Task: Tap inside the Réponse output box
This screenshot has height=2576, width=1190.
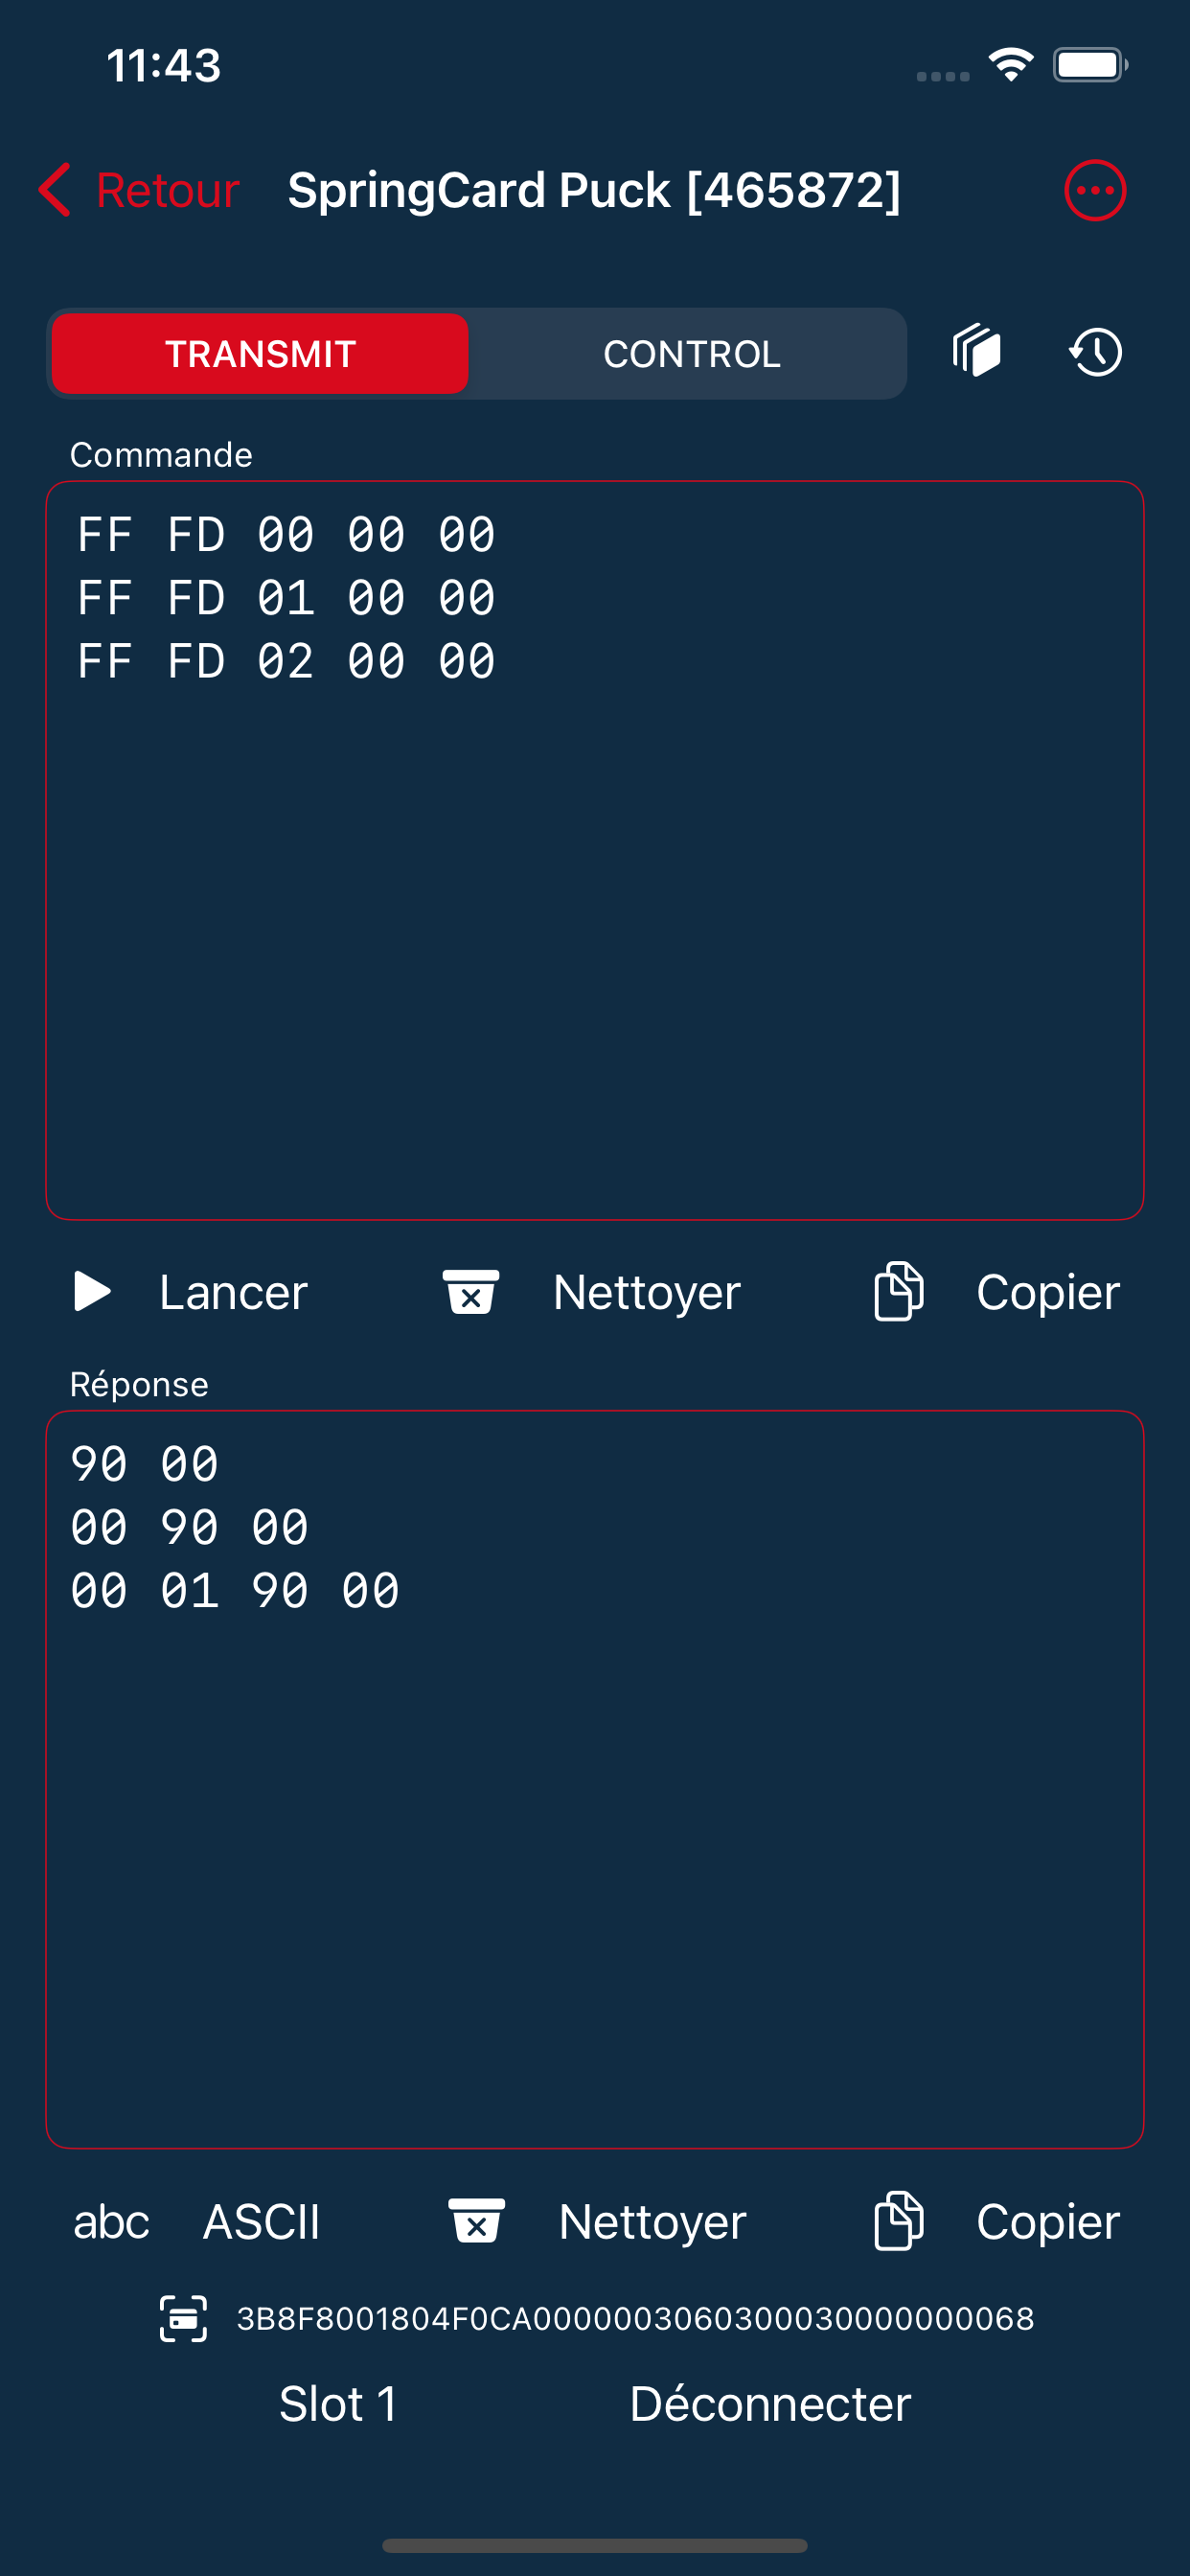Action: [595, 1779]
